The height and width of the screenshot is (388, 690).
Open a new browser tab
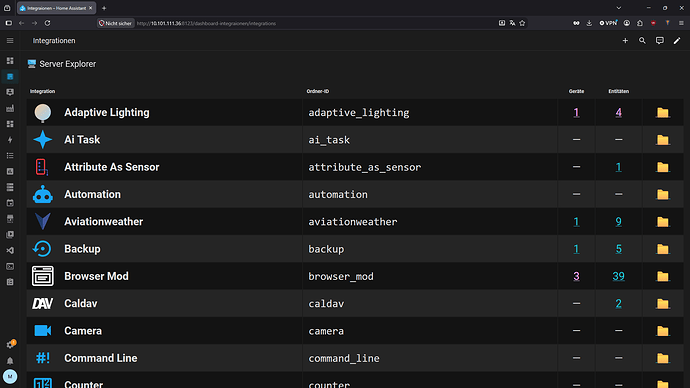(x=104, y=8)
